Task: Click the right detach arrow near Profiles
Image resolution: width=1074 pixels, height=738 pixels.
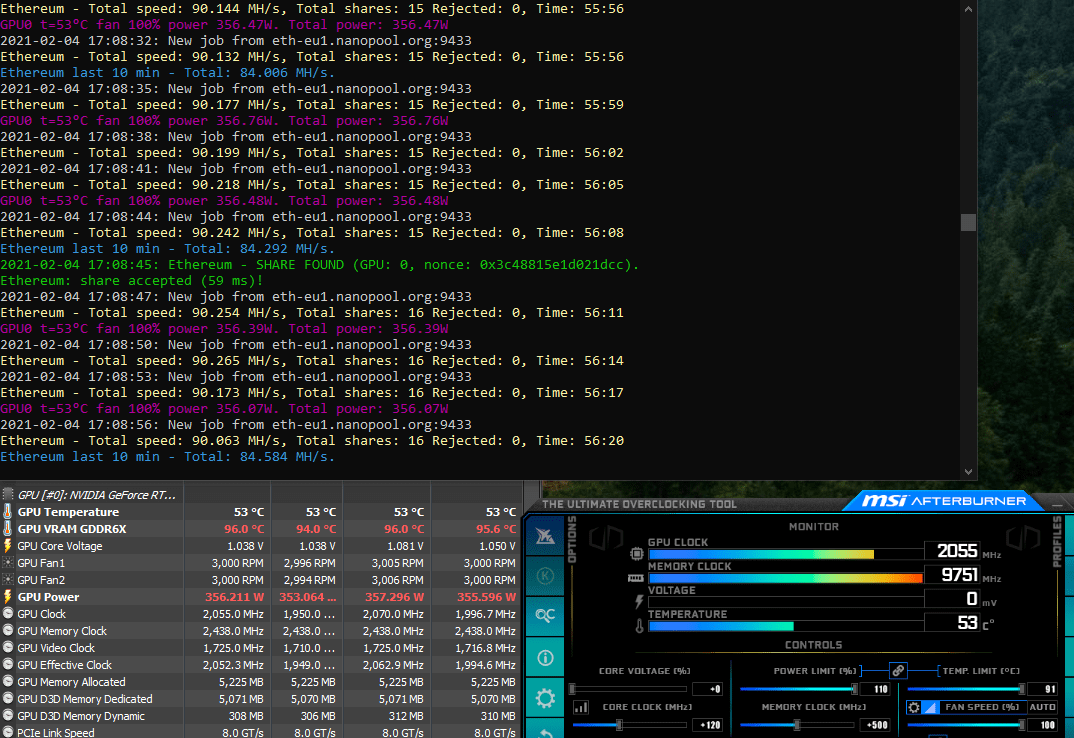Action: (1023, 538)
